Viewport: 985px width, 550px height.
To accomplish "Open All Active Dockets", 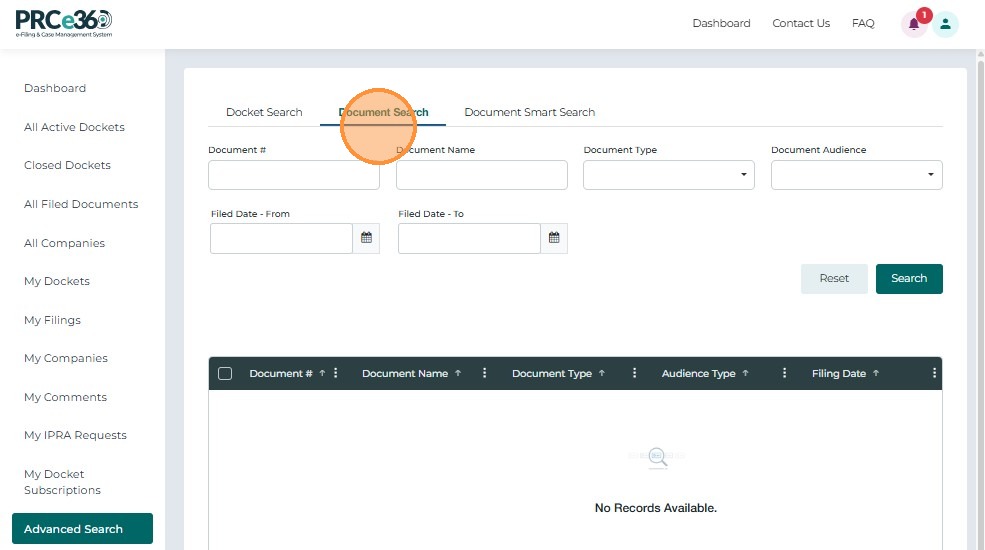I will click(x=74, y=127).
